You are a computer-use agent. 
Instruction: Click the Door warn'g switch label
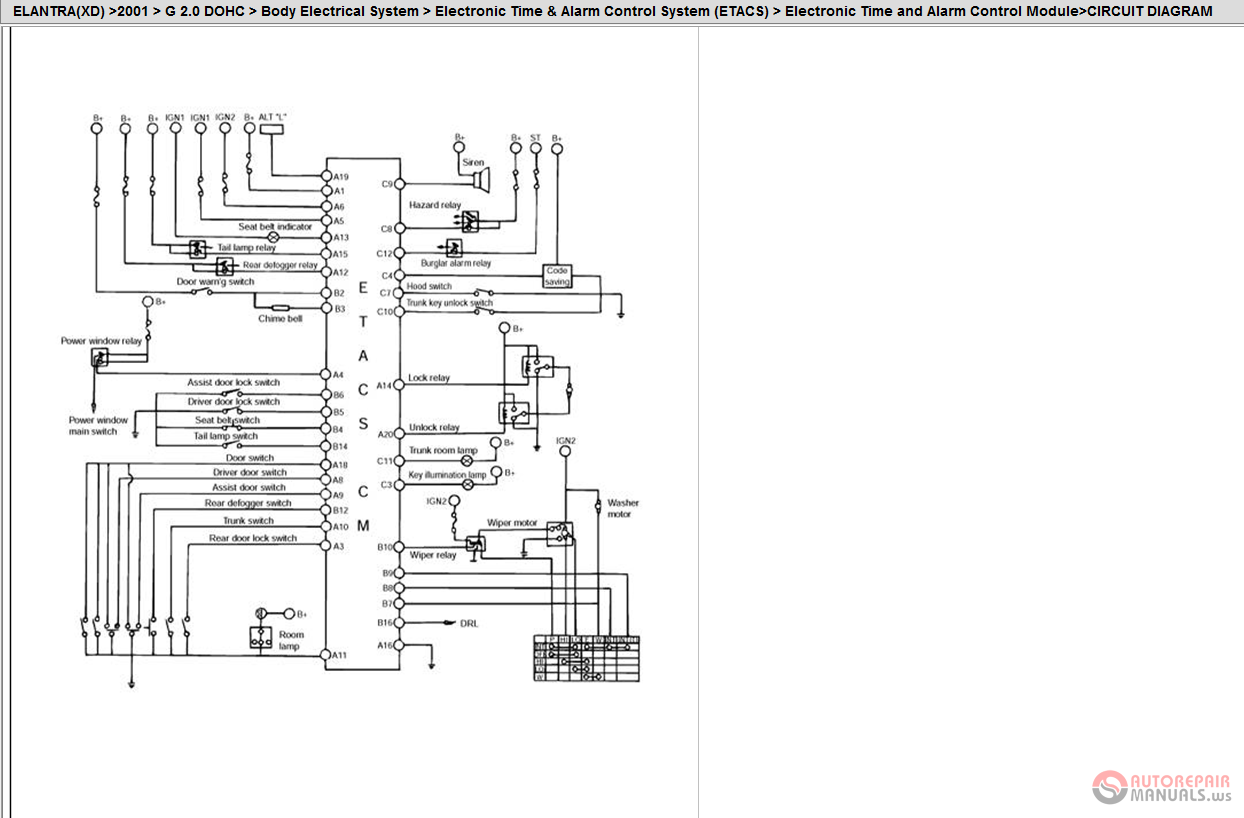[x=215, y=282]
